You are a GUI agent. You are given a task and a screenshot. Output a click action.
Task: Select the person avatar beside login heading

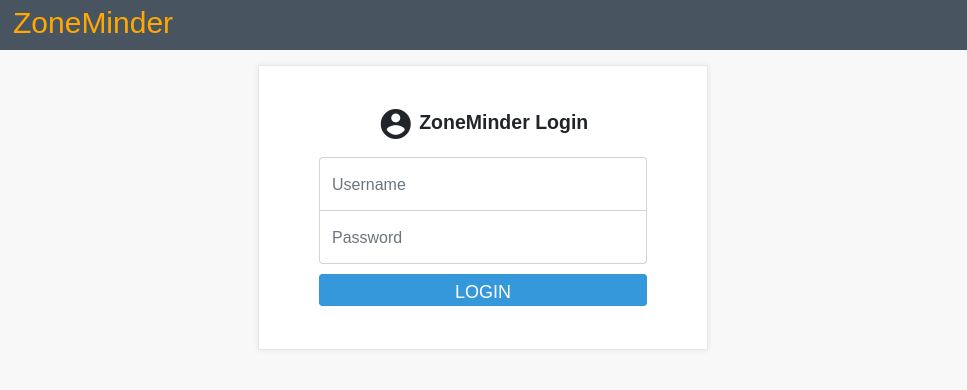[x=395, y=124]
